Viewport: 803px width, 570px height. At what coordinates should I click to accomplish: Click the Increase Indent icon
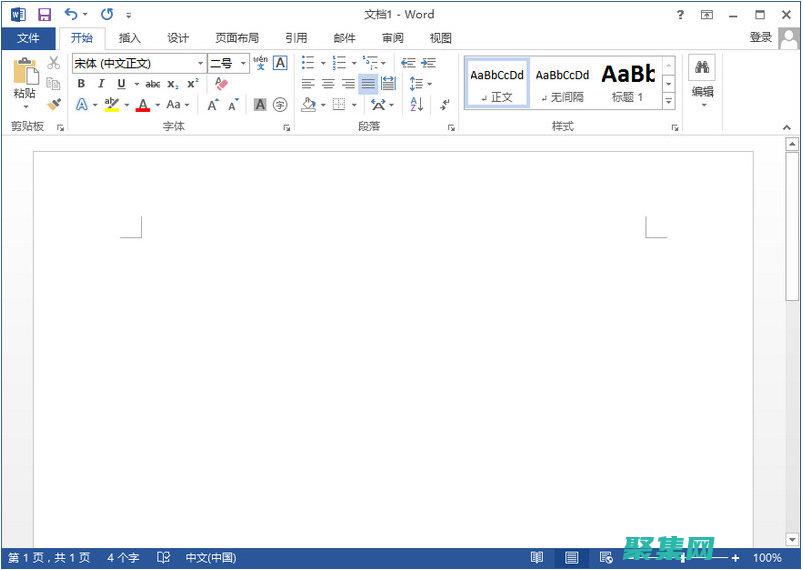click(429, 63)
